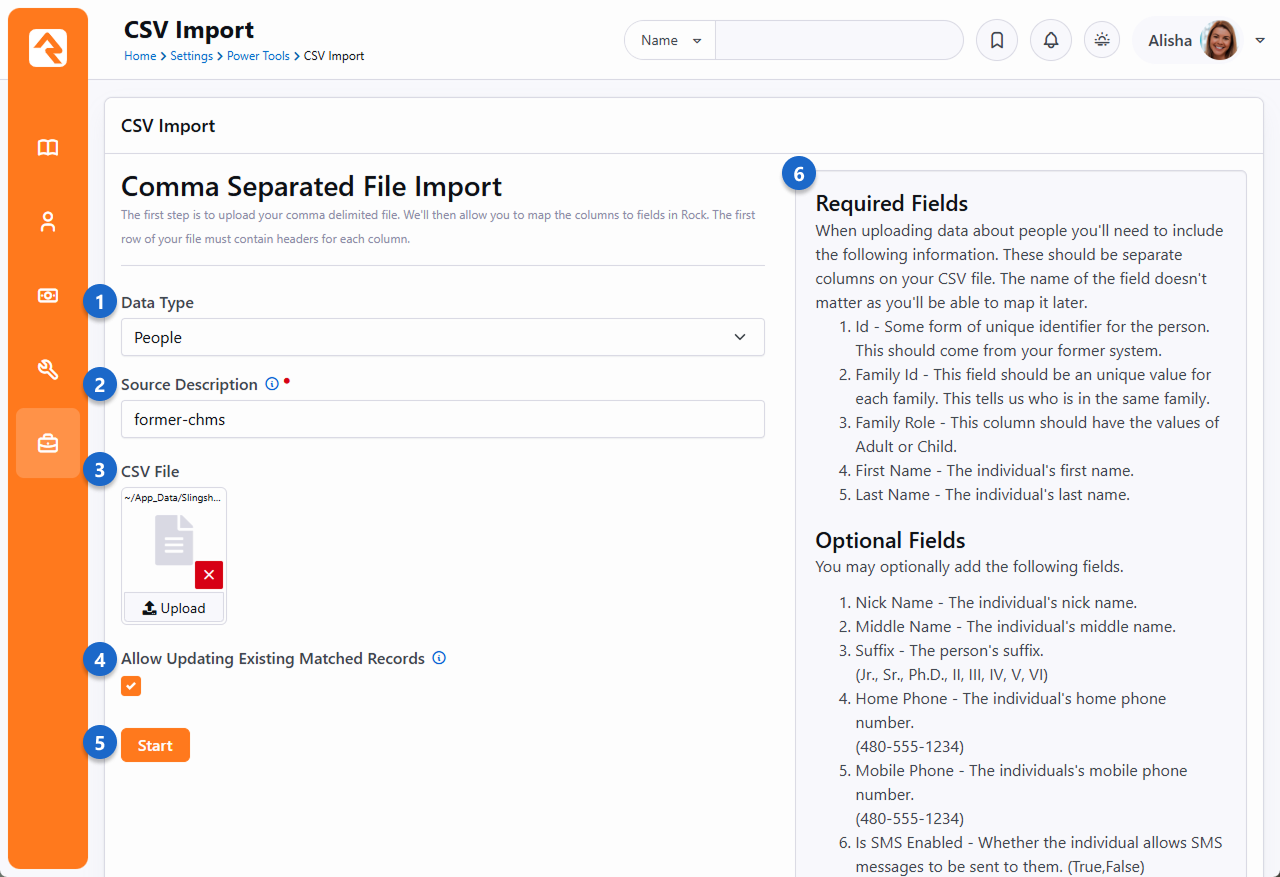Go to Settings in breadcrumb
This screenshot has height=877, width=1280.
click(191, 56)
